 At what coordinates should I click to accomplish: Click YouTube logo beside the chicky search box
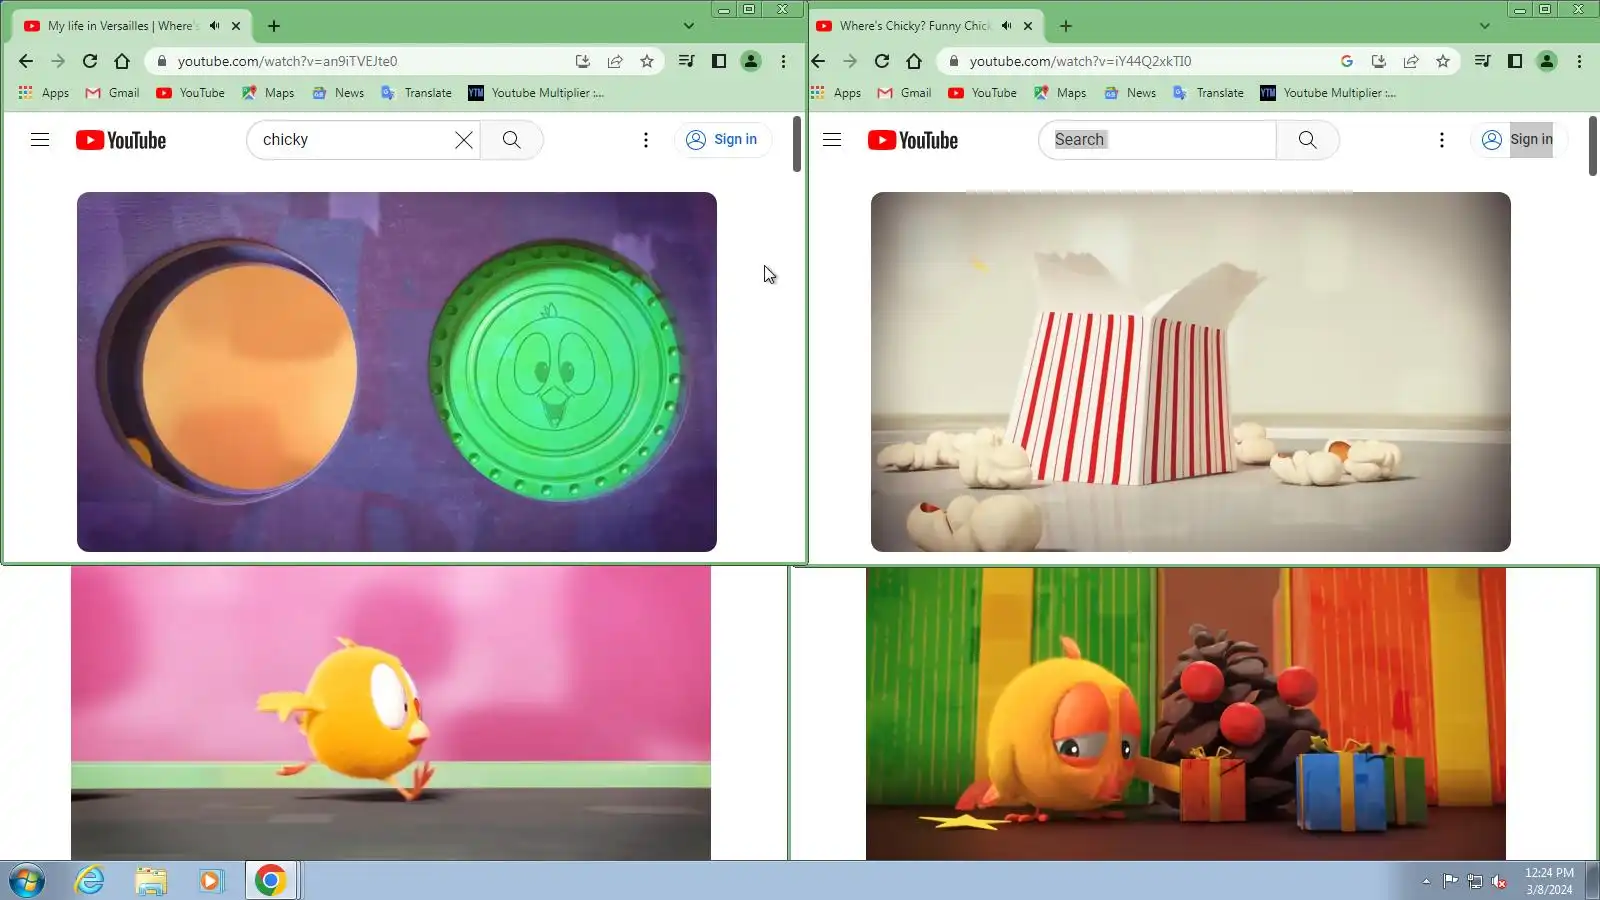tap(121, 140)
